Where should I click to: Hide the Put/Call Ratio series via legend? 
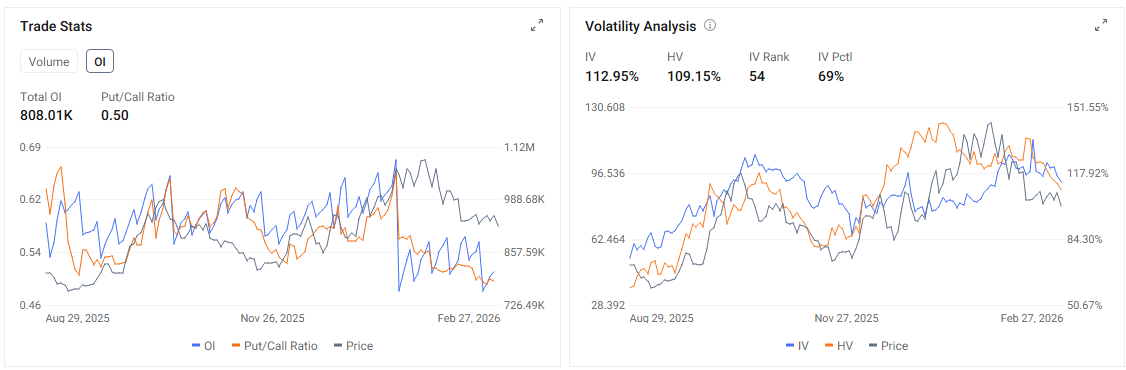pyautogui.click(x=274, y=346)
